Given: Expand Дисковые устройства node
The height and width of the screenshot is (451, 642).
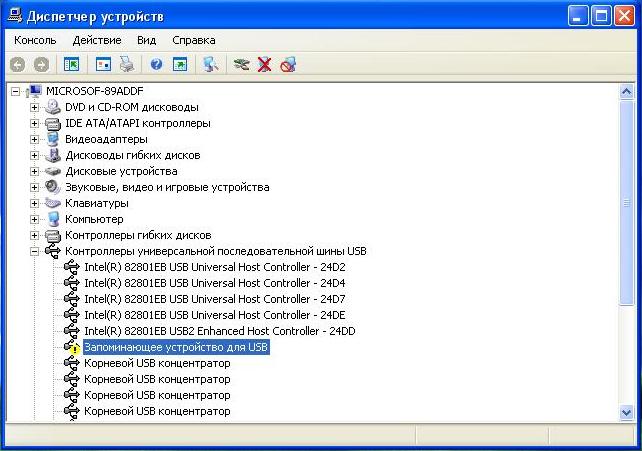Looking at the screenshot, I should click(34, 171).
